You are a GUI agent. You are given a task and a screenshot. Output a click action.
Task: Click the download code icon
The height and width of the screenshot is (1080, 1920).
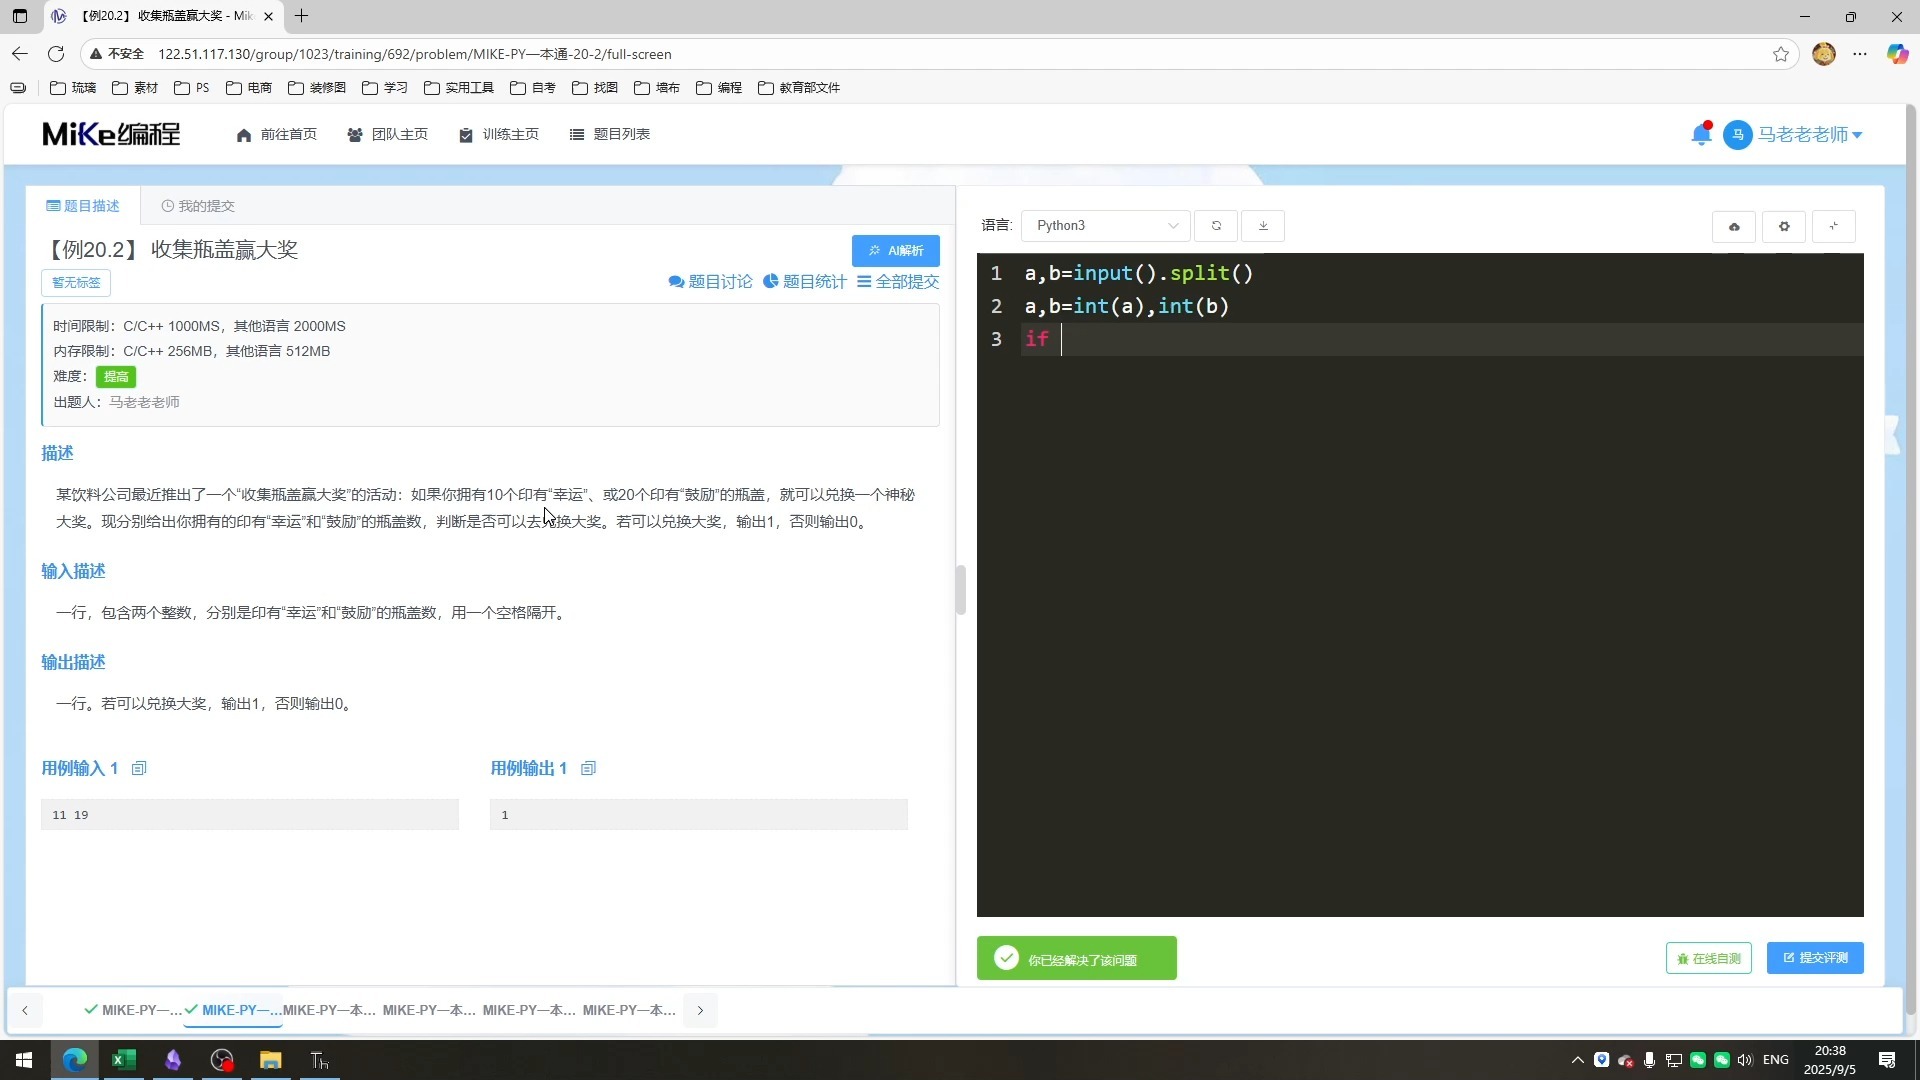(x=1263, y=226)
